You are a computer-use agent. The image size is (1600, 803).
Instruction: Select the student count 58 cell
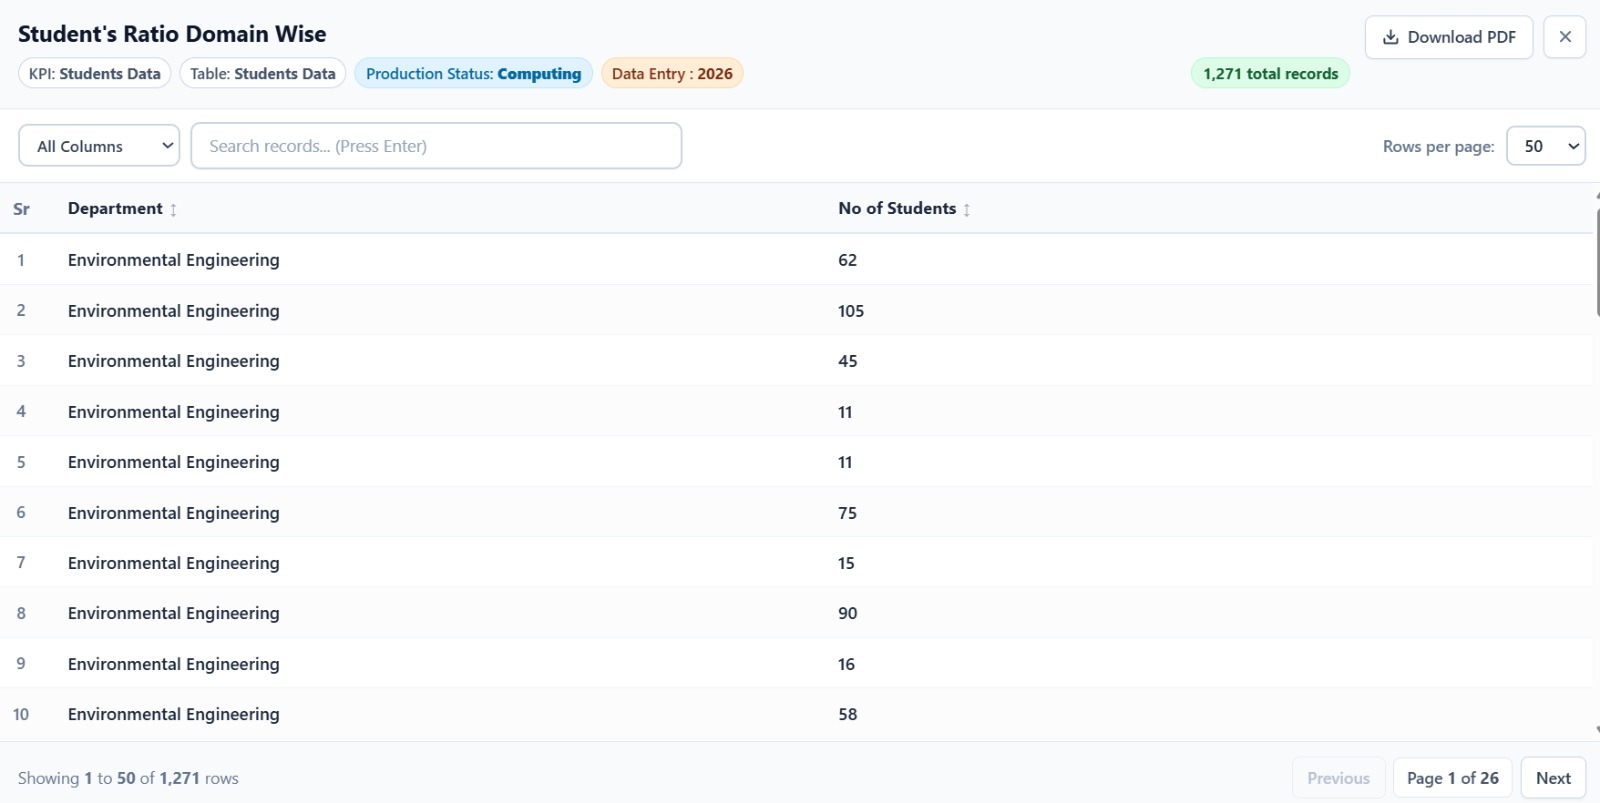tap(847, 714)
